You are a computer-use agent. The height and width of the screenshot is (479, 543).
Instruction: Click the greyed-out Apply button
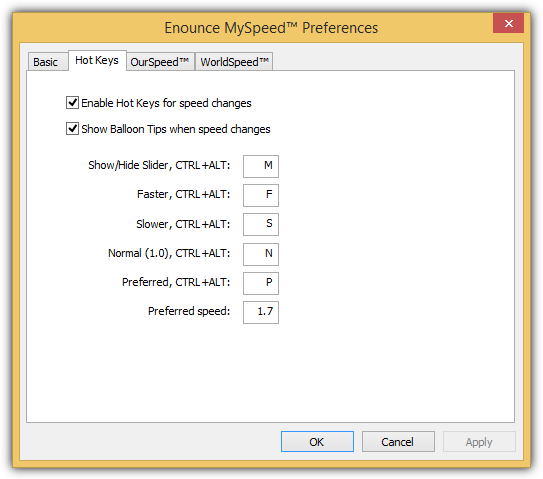(479, 442)
